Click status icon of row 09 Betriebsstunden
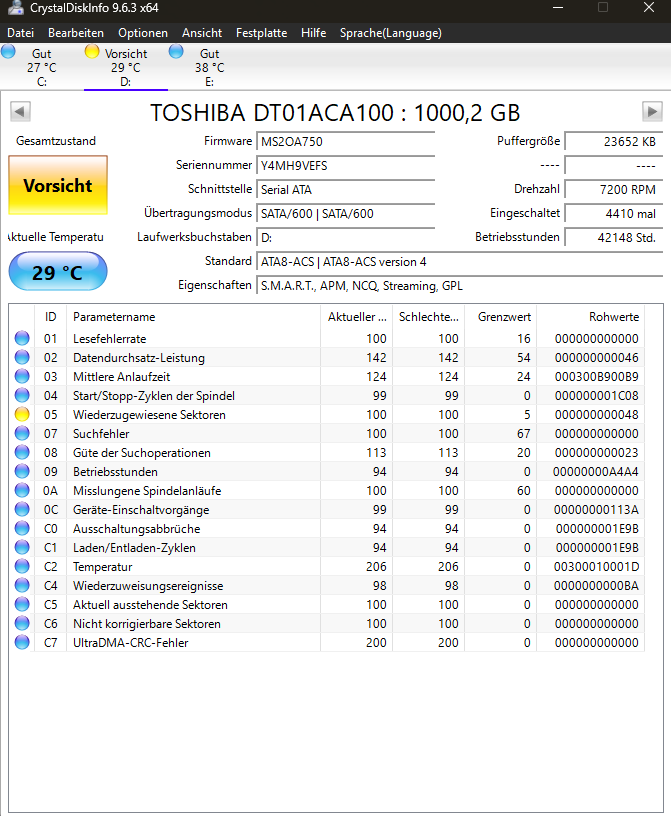Image resolution: width=671 pixels, height=816 pixels. click(x=22, y=471)
